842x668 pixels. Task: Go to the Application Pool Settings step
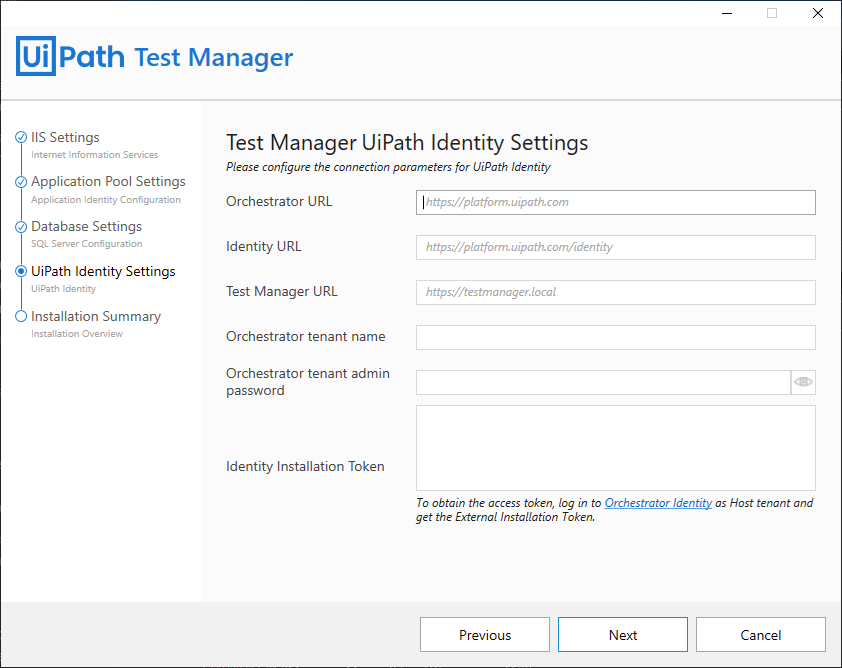coord(108,181)
